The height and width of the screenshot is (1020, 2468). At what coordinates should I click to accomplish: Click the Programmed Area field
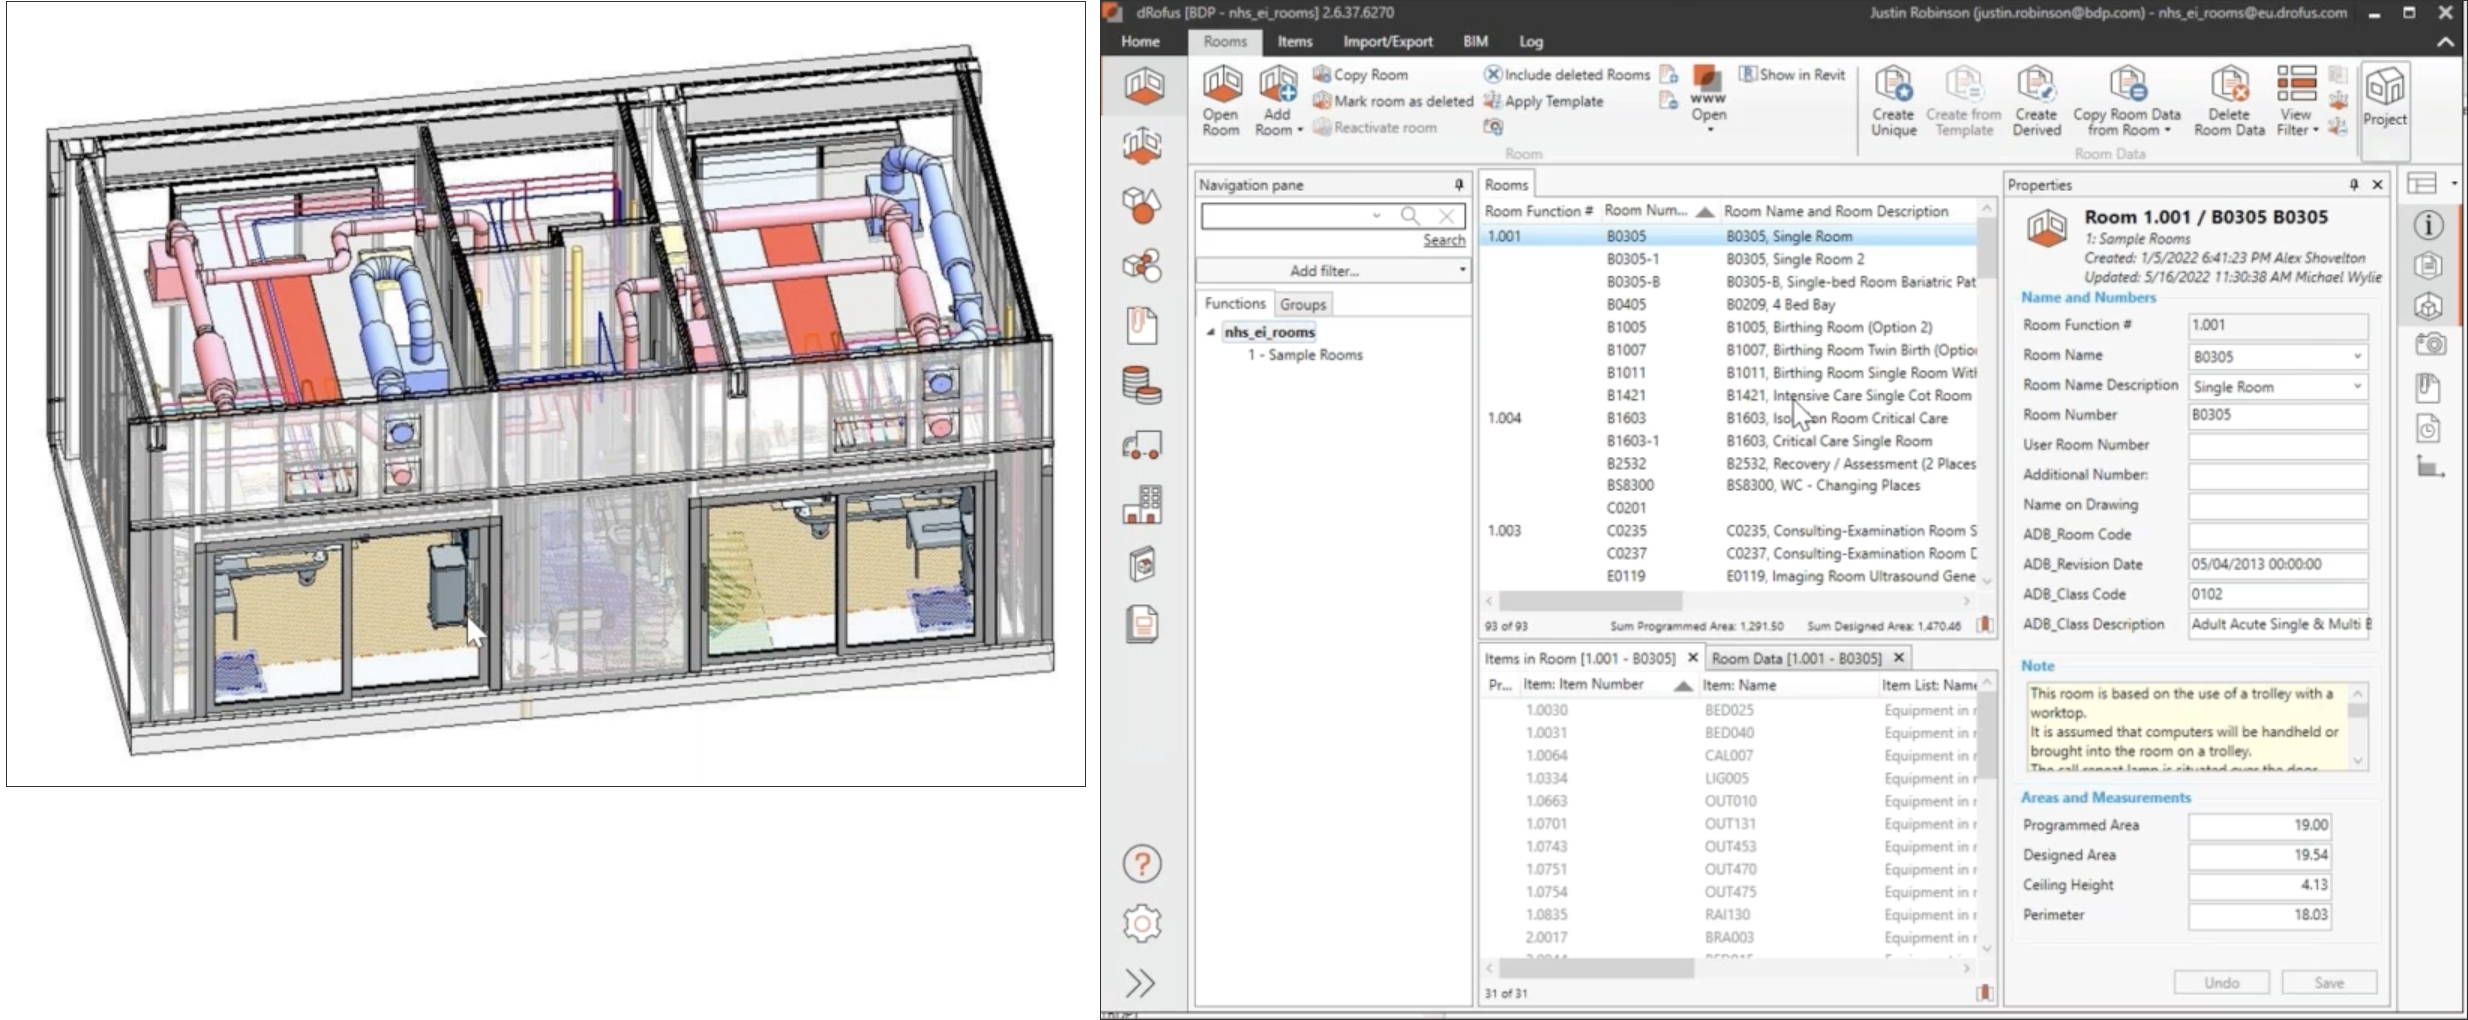click(x=2260, y=826)
